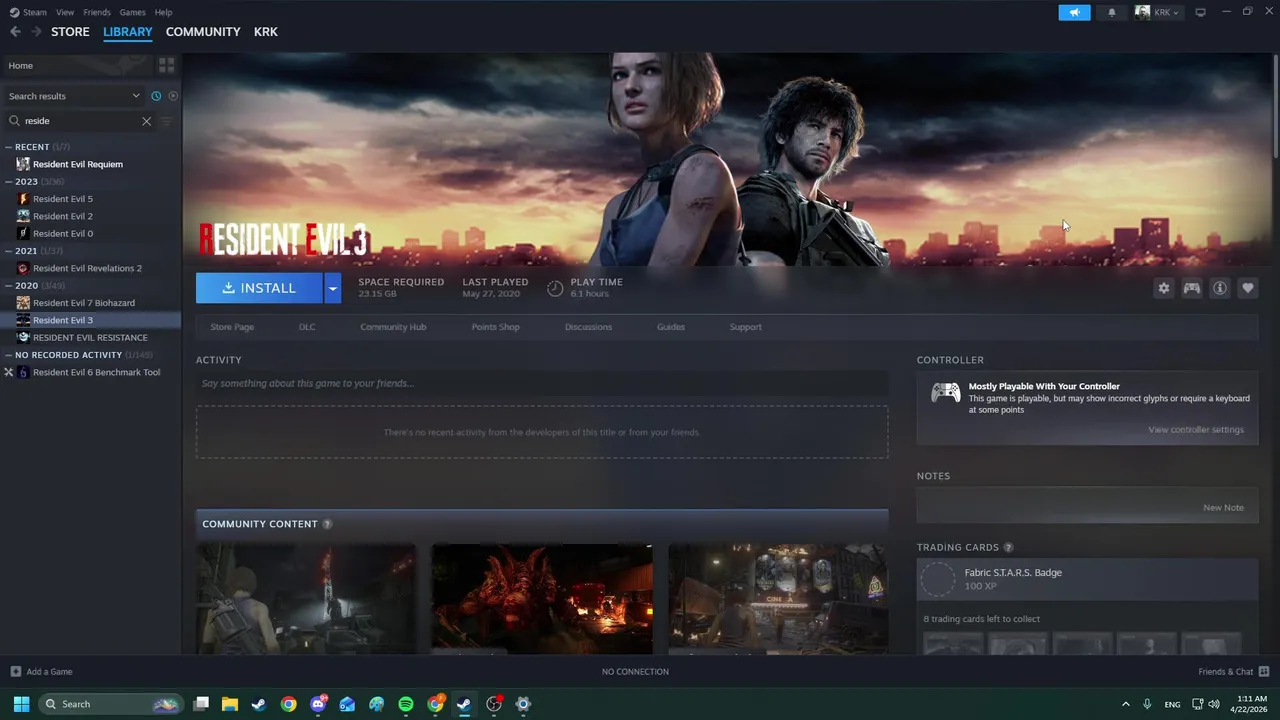Open Spotify from the taskbar

pos(406,704)
